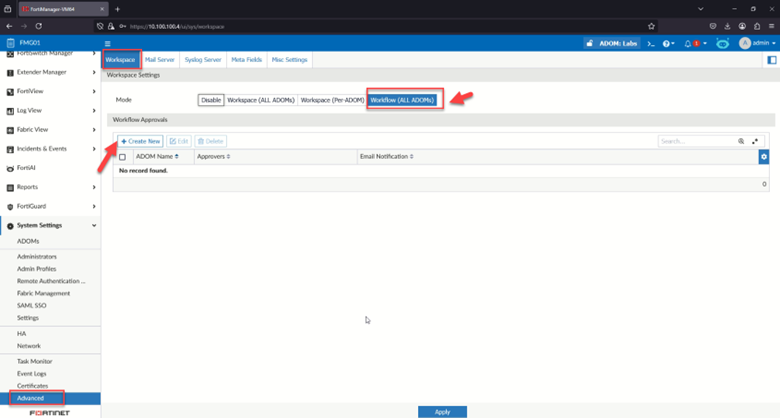The image size is (780, 418).
Task: Switch to the Mail Server tab
Action: (x=160, y=60)
